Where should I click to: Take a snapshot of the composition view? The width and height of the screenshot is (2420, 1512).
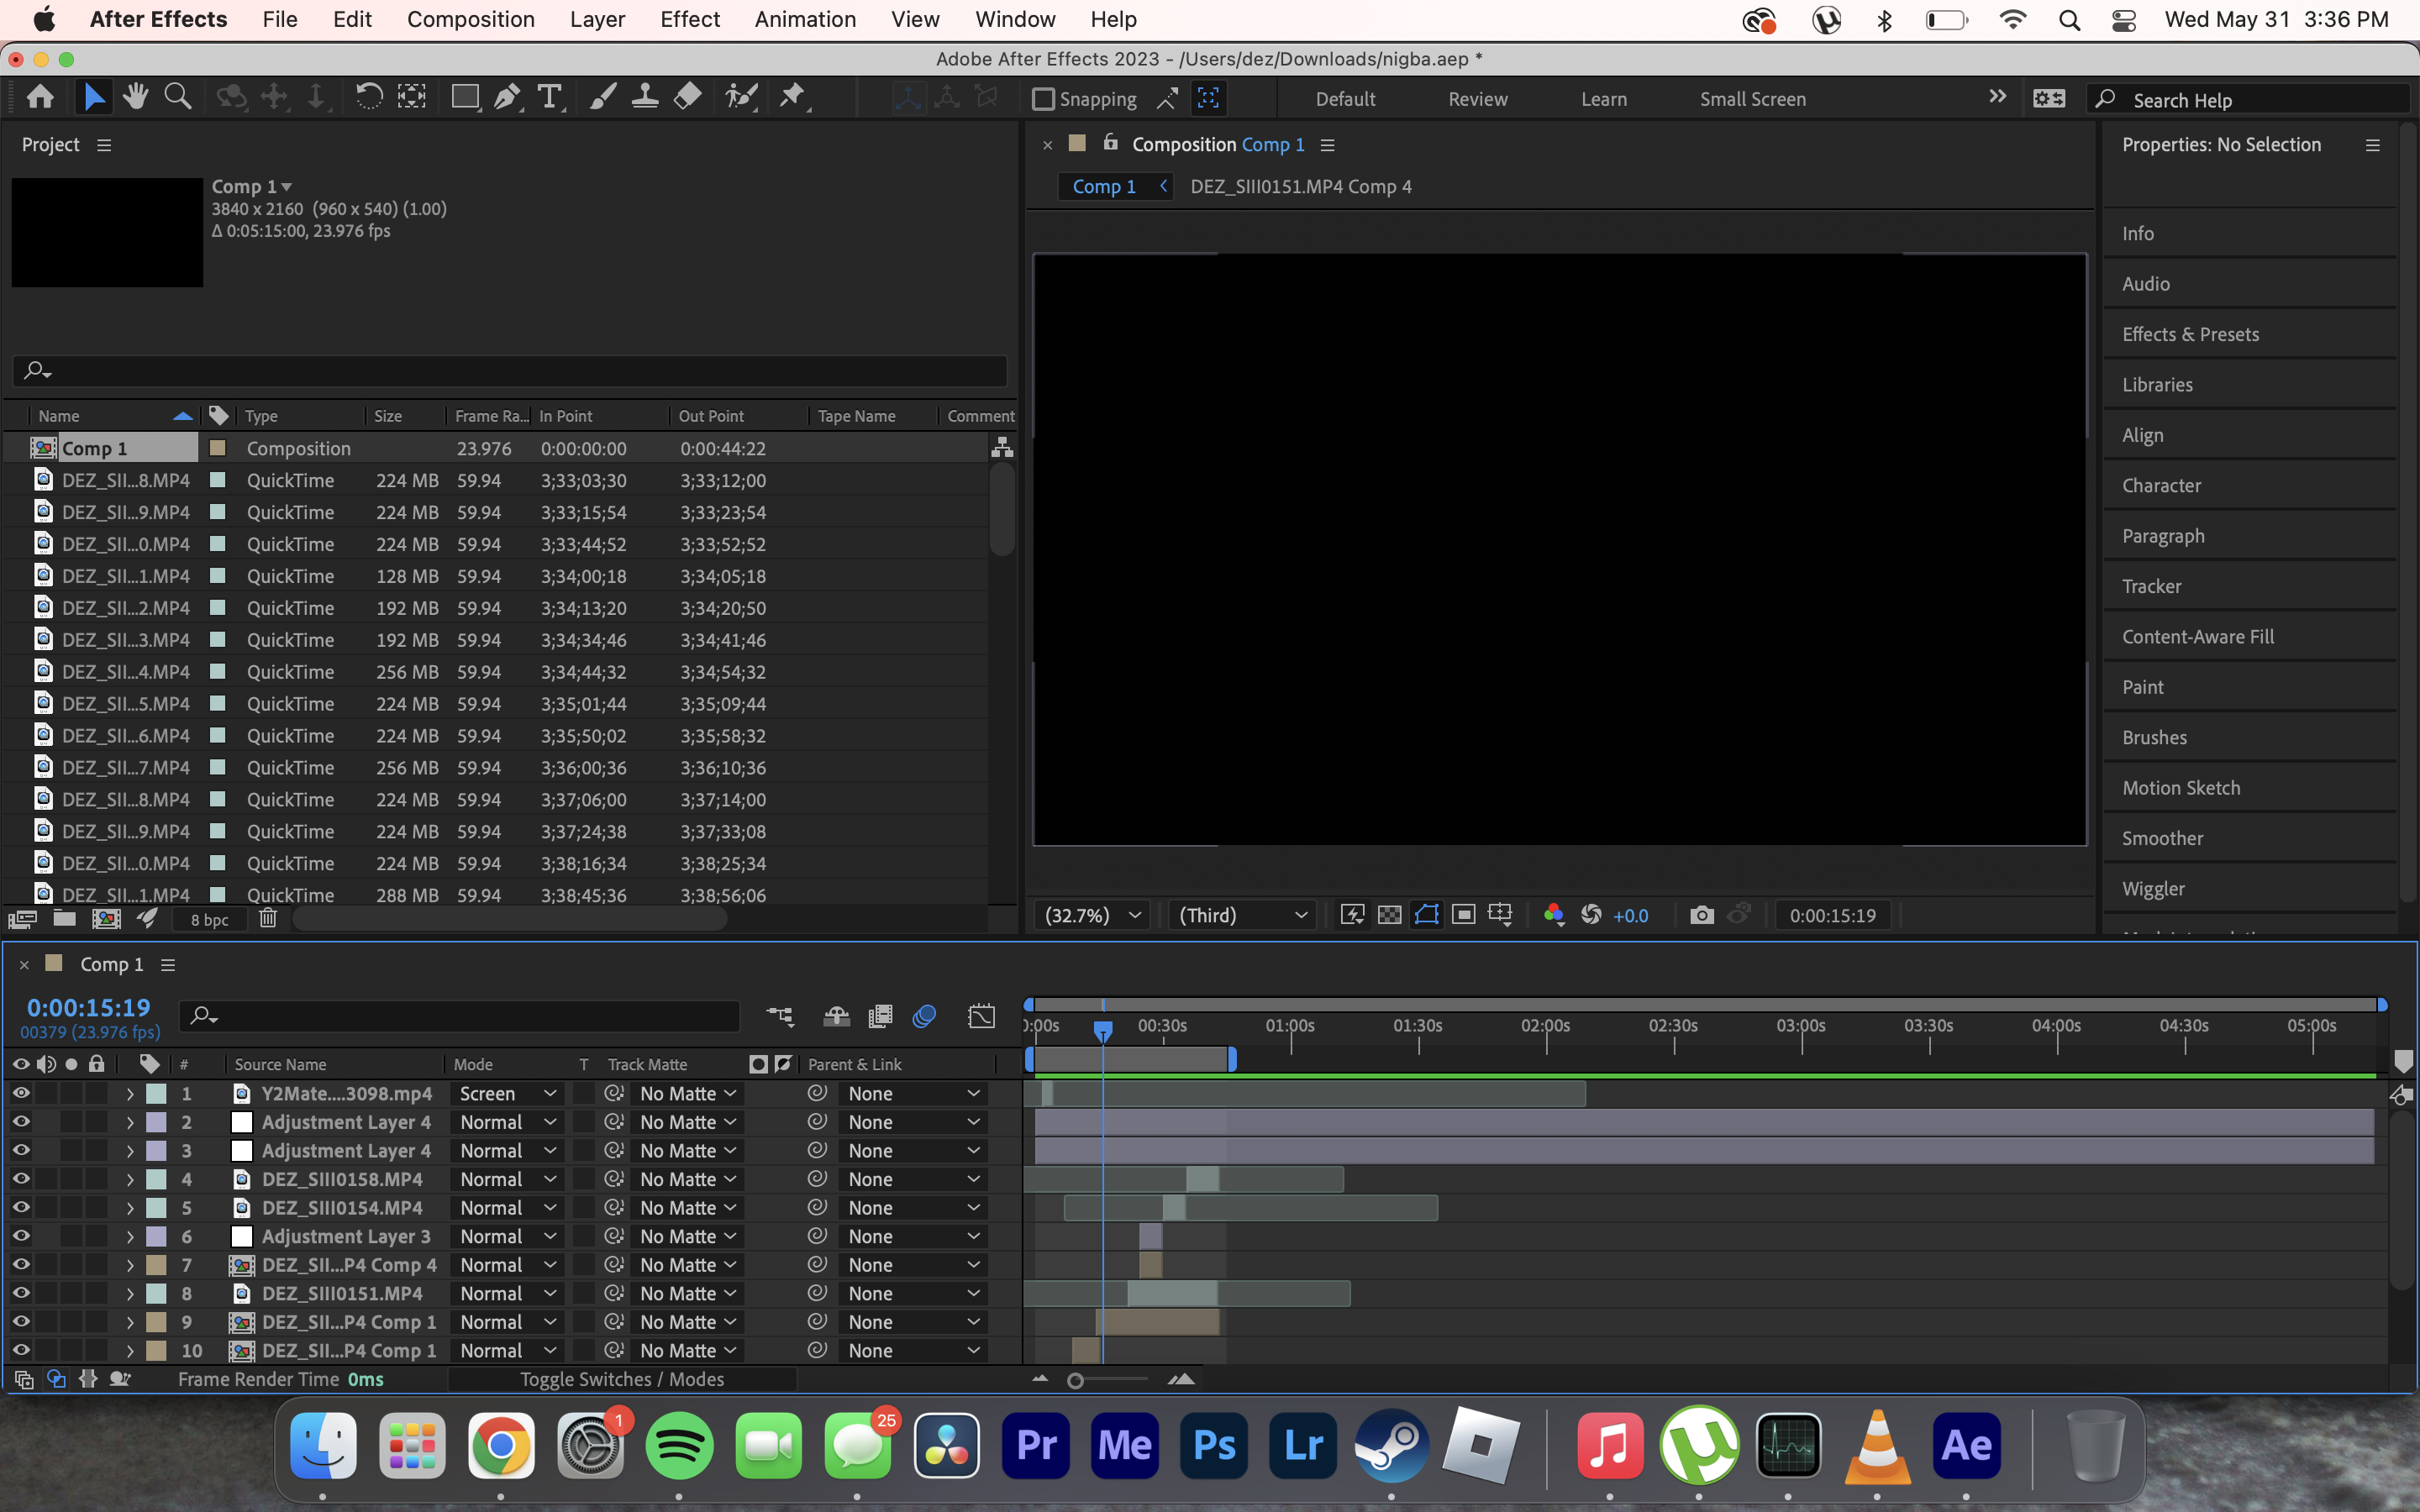1701,914
